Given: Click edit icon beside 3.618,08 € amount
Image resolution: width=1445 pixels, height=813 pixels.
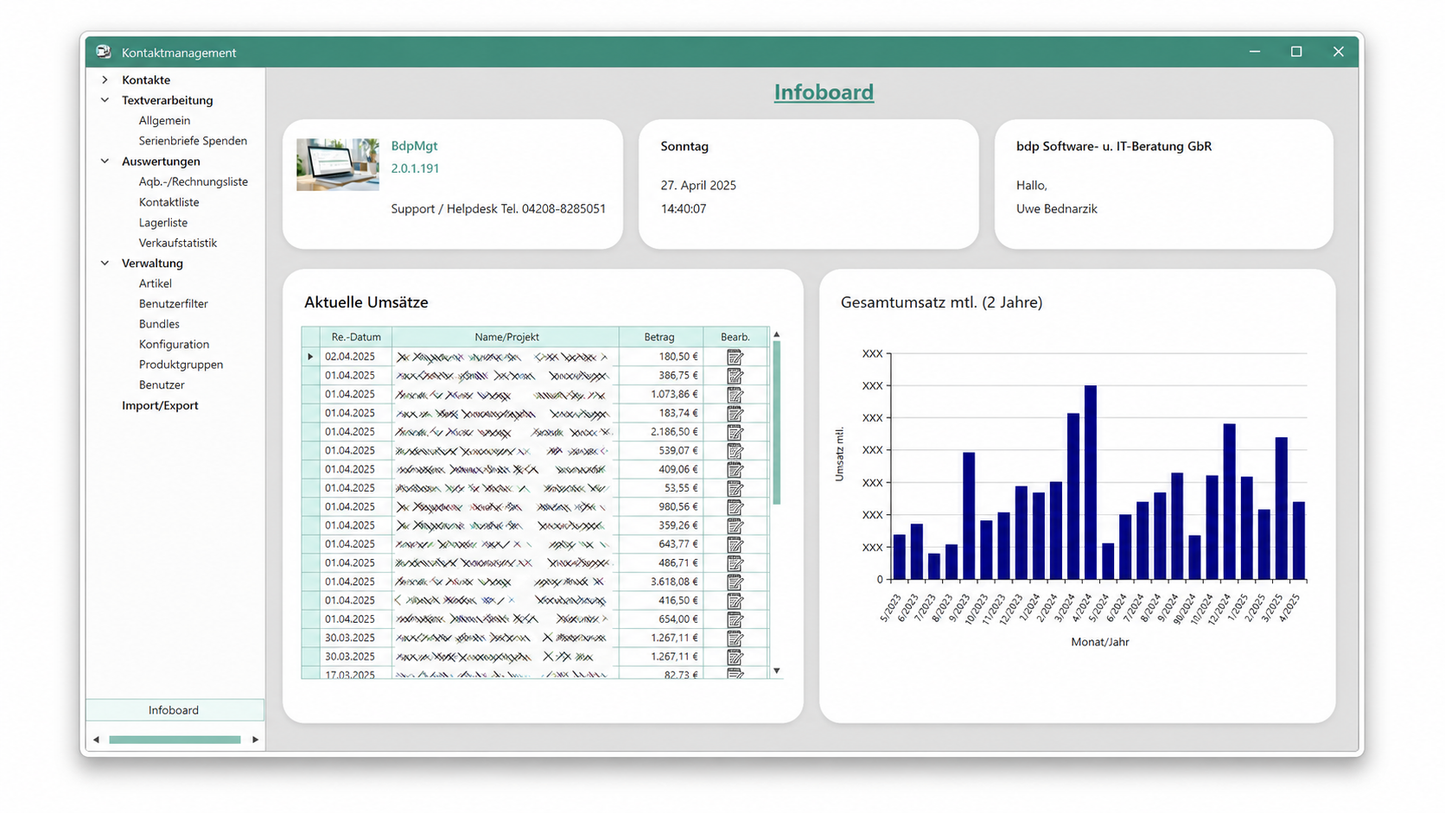Looking at the screenshot, I should point(735,582).
